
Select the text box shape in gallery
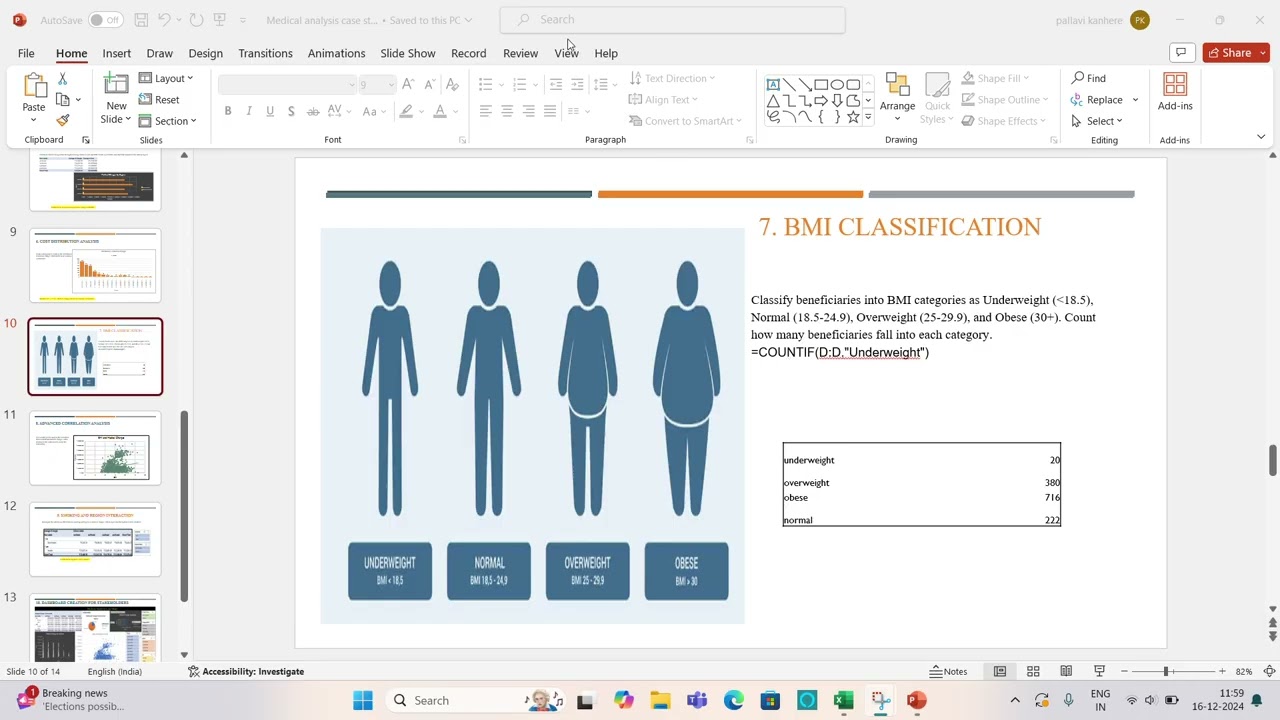coord(773,85)
